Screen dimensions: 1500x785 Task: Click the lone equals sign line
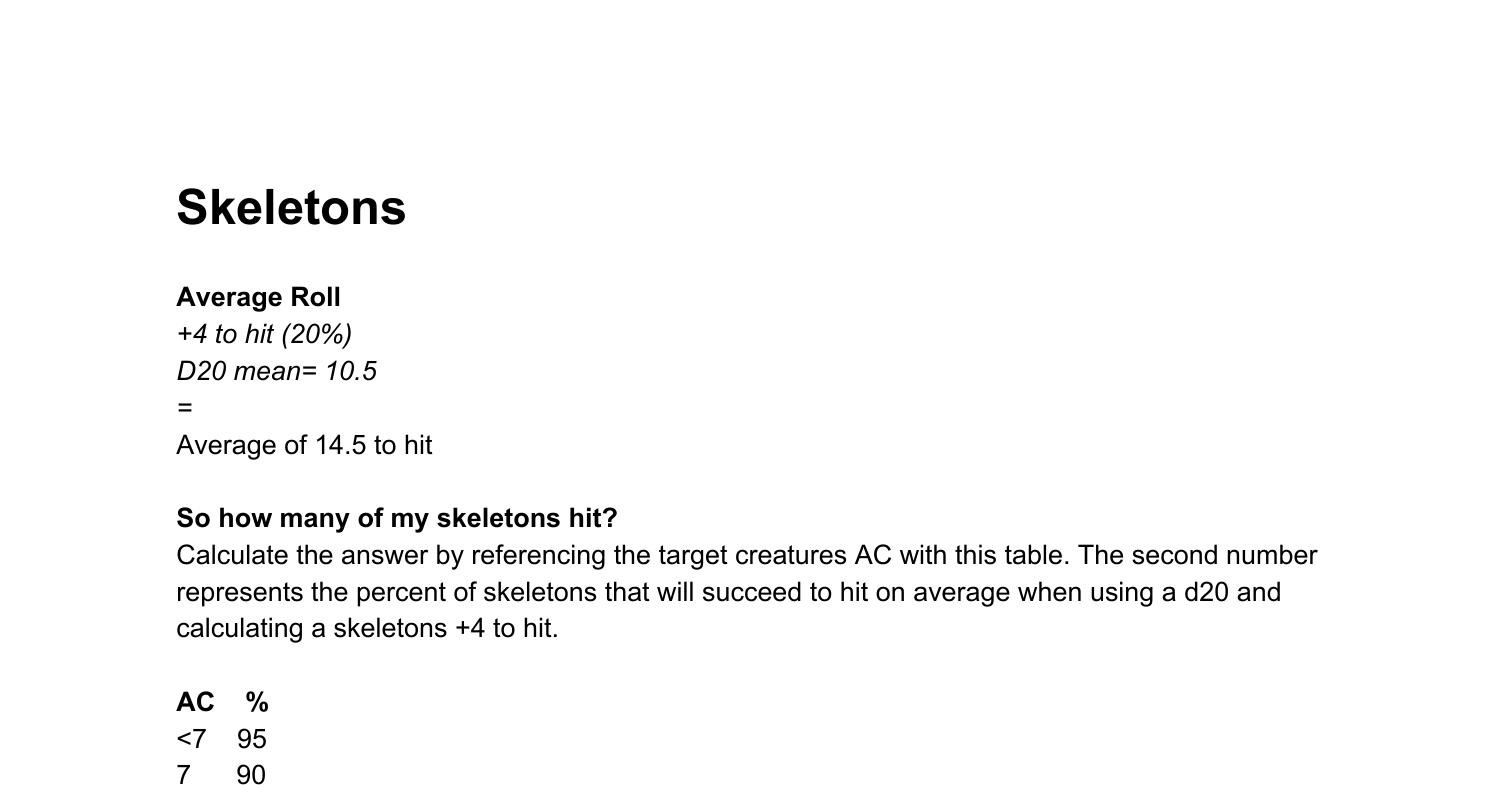[184, 408]
